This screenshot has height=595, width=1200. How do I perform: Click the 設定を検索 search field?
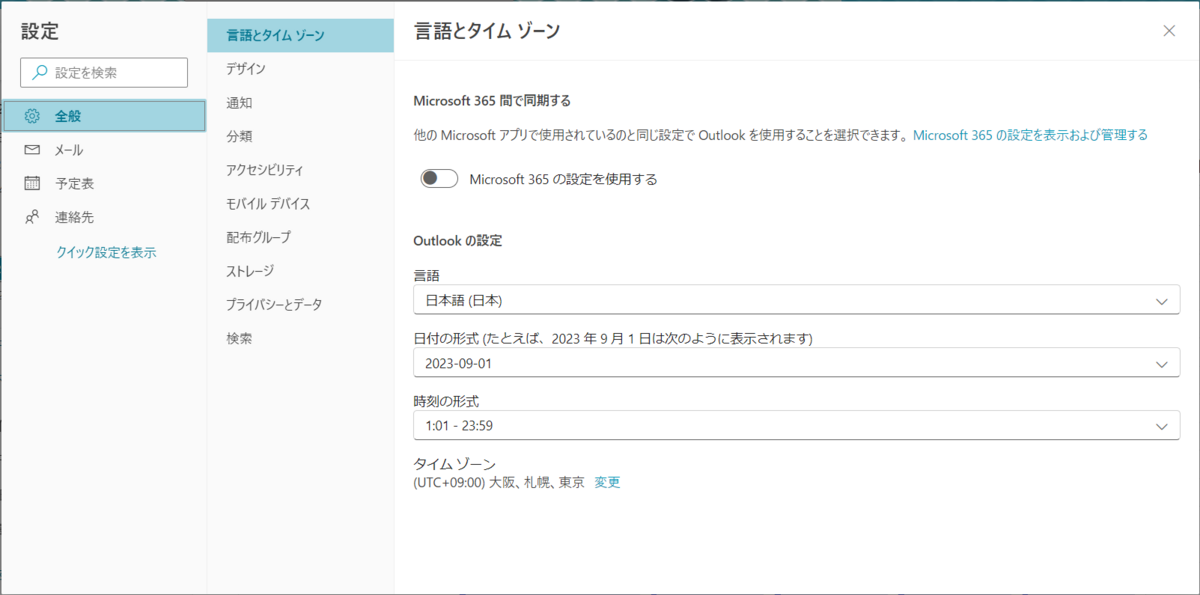pos(104,72)
